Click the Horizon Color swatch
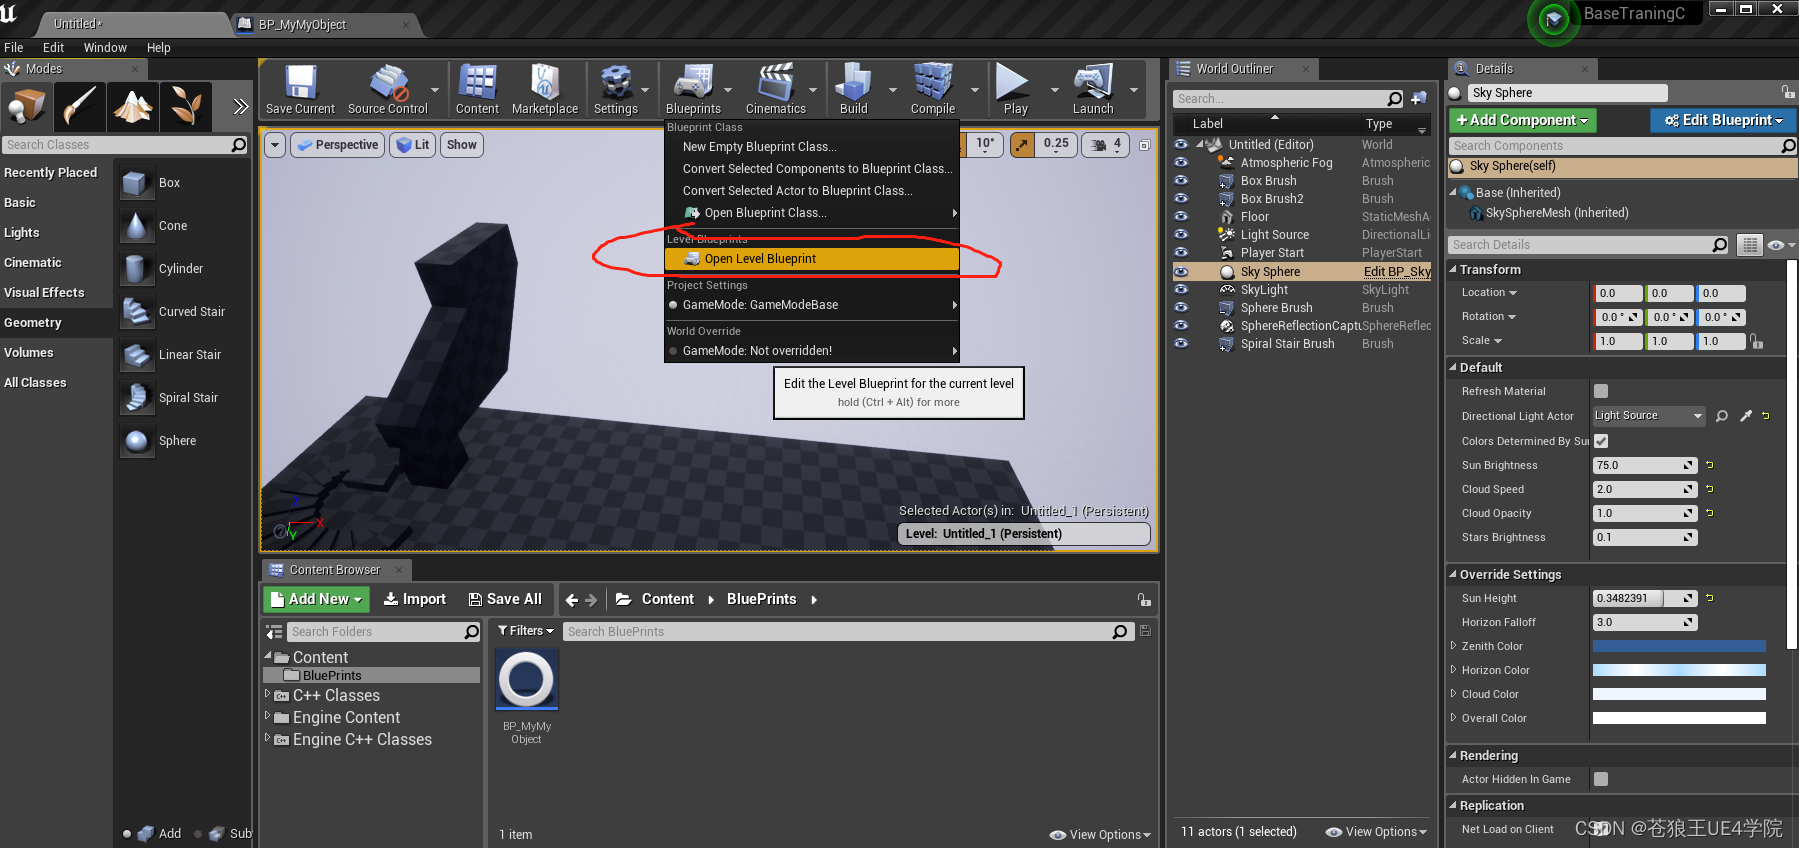This screenshot has height=848, width=1799. pyautogui.click(x=1679, y=670)
